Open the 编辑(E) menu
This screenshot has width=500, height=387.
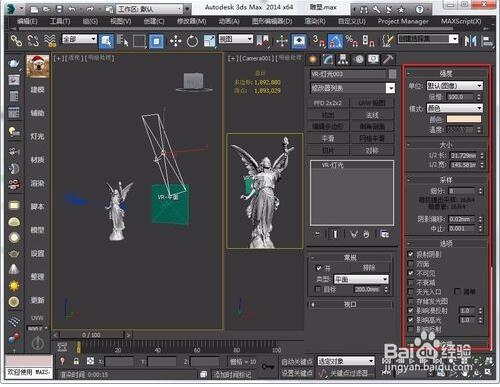coord(27,21)
